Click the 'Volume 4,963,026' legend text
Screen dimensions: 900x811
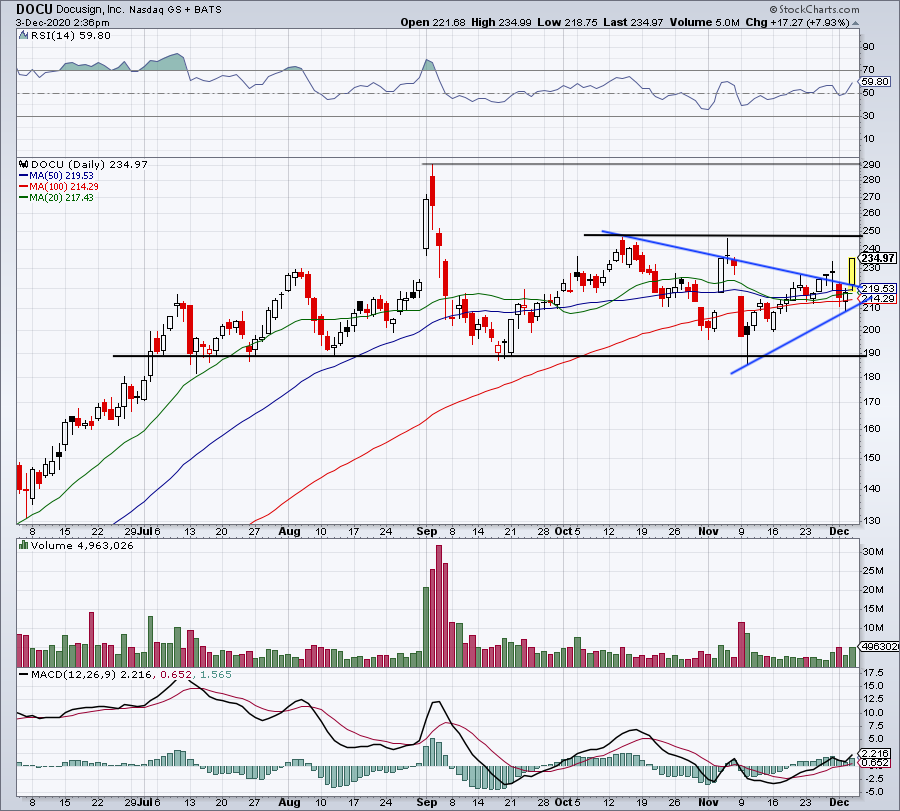tap(82, 545)
